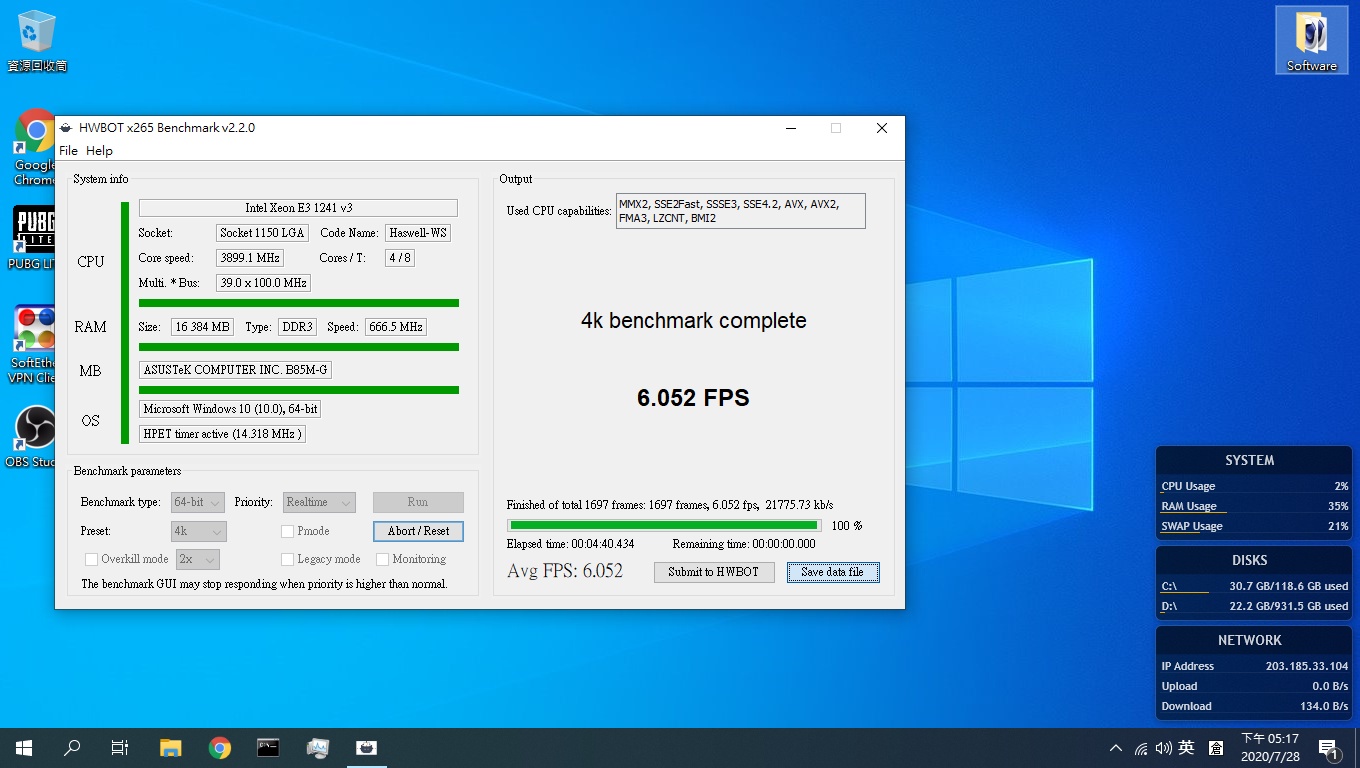The height and width of the screenshot is (768, 1360).
Task: Toggle the Pmode checkbox
Action: [288, 531]
